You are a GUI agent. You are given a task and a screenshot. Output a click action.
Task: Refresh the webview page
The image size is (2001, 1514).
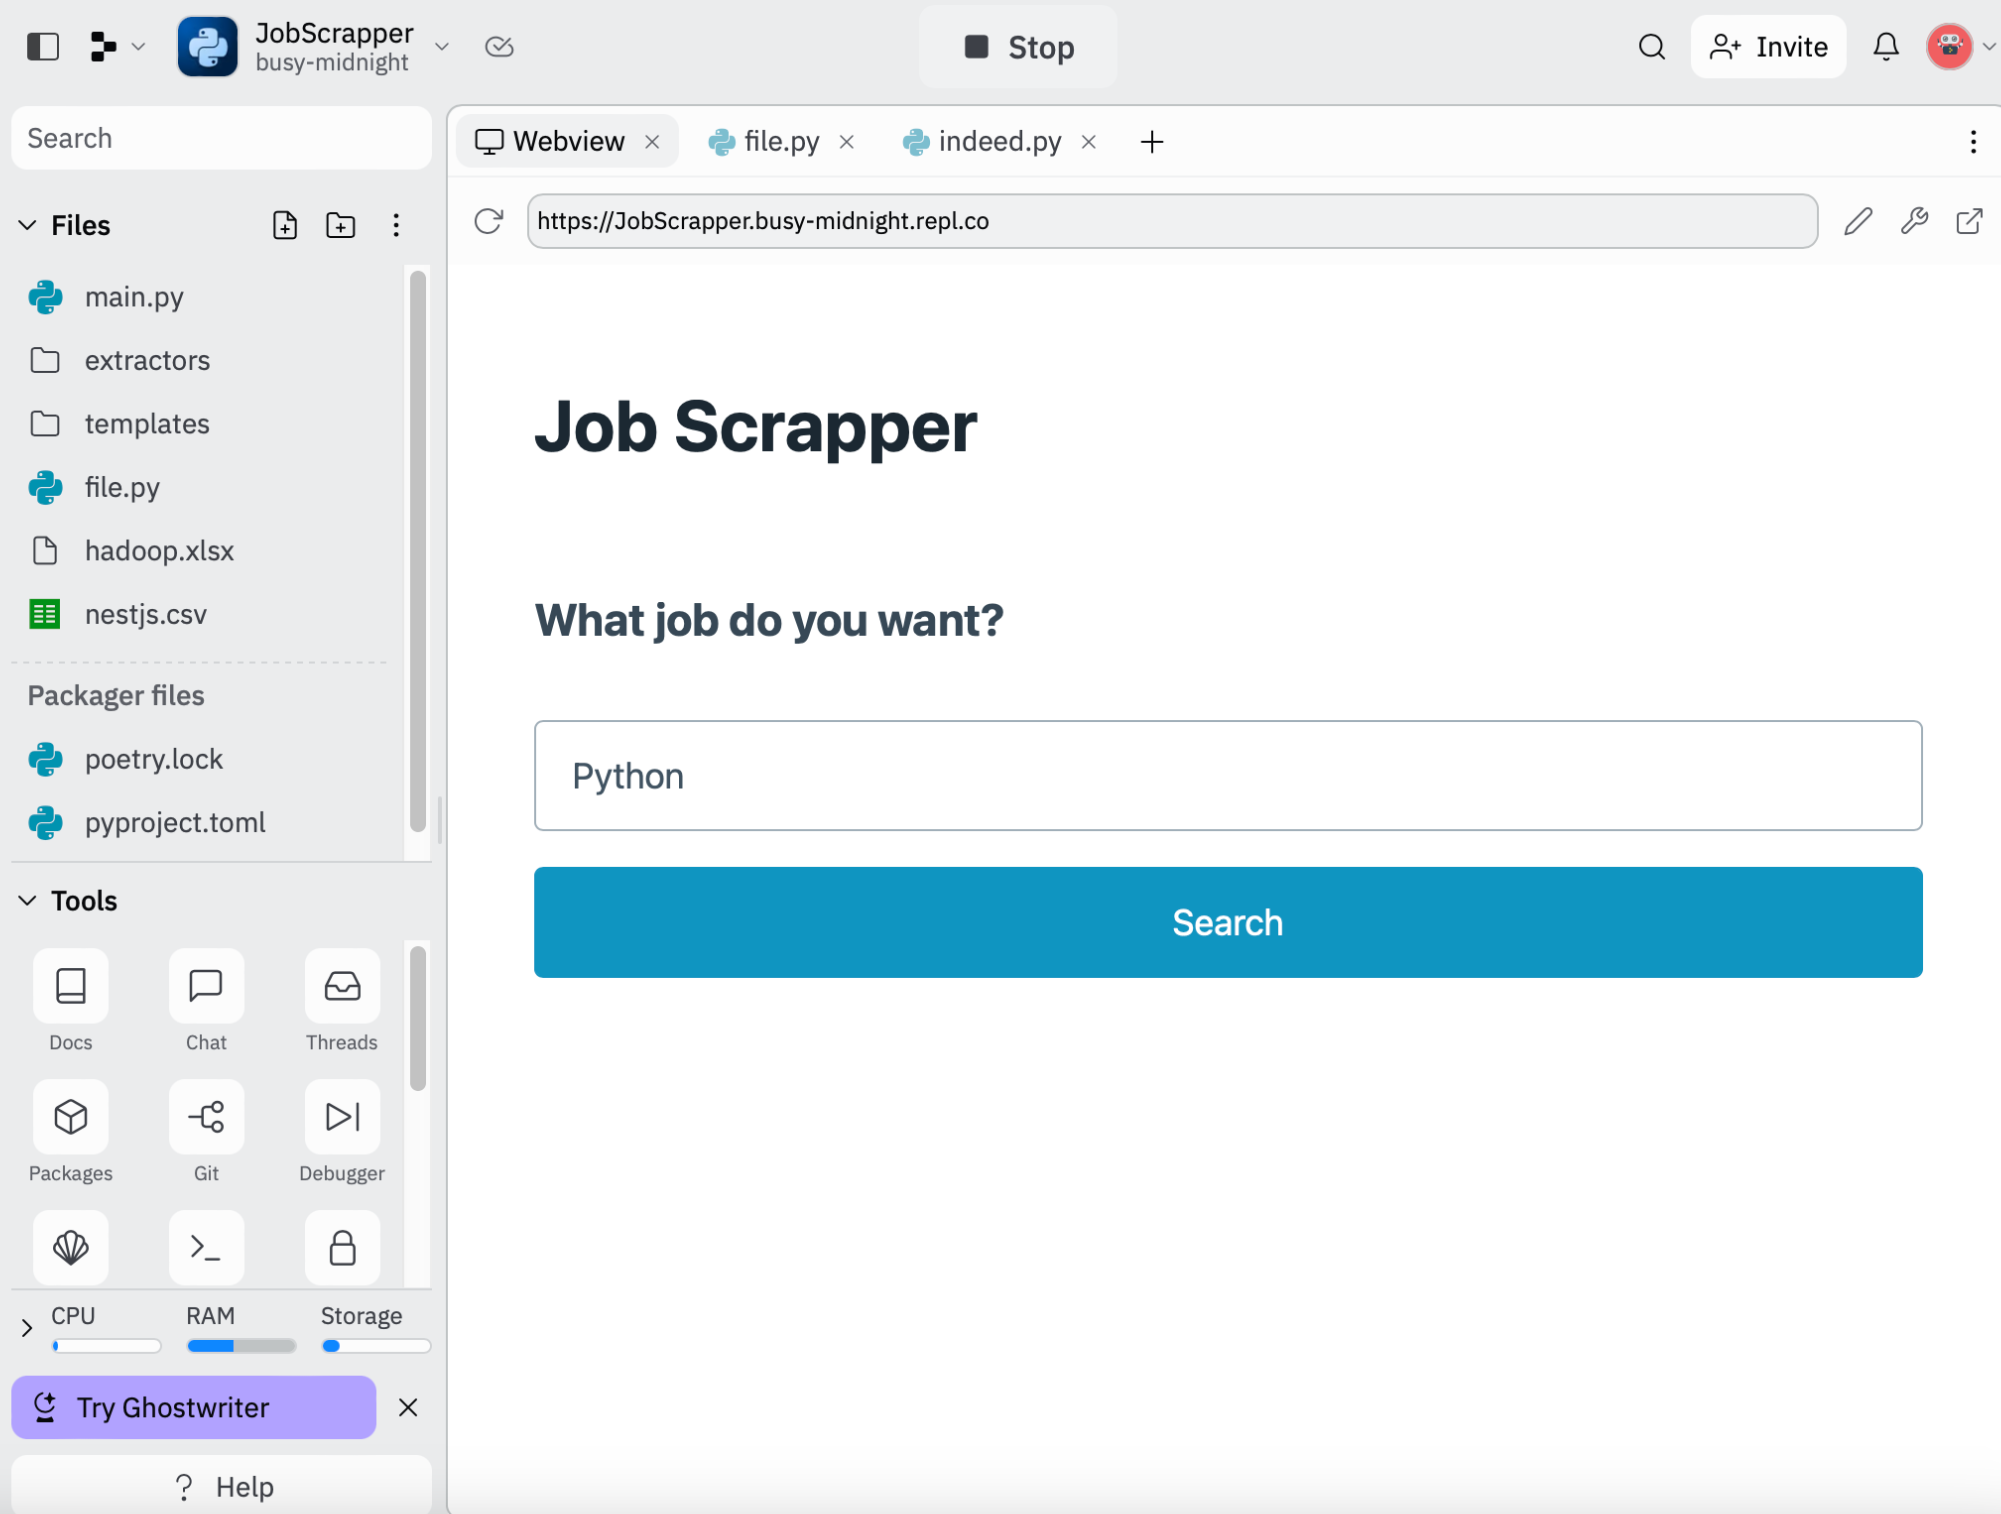tap(488, 221)
